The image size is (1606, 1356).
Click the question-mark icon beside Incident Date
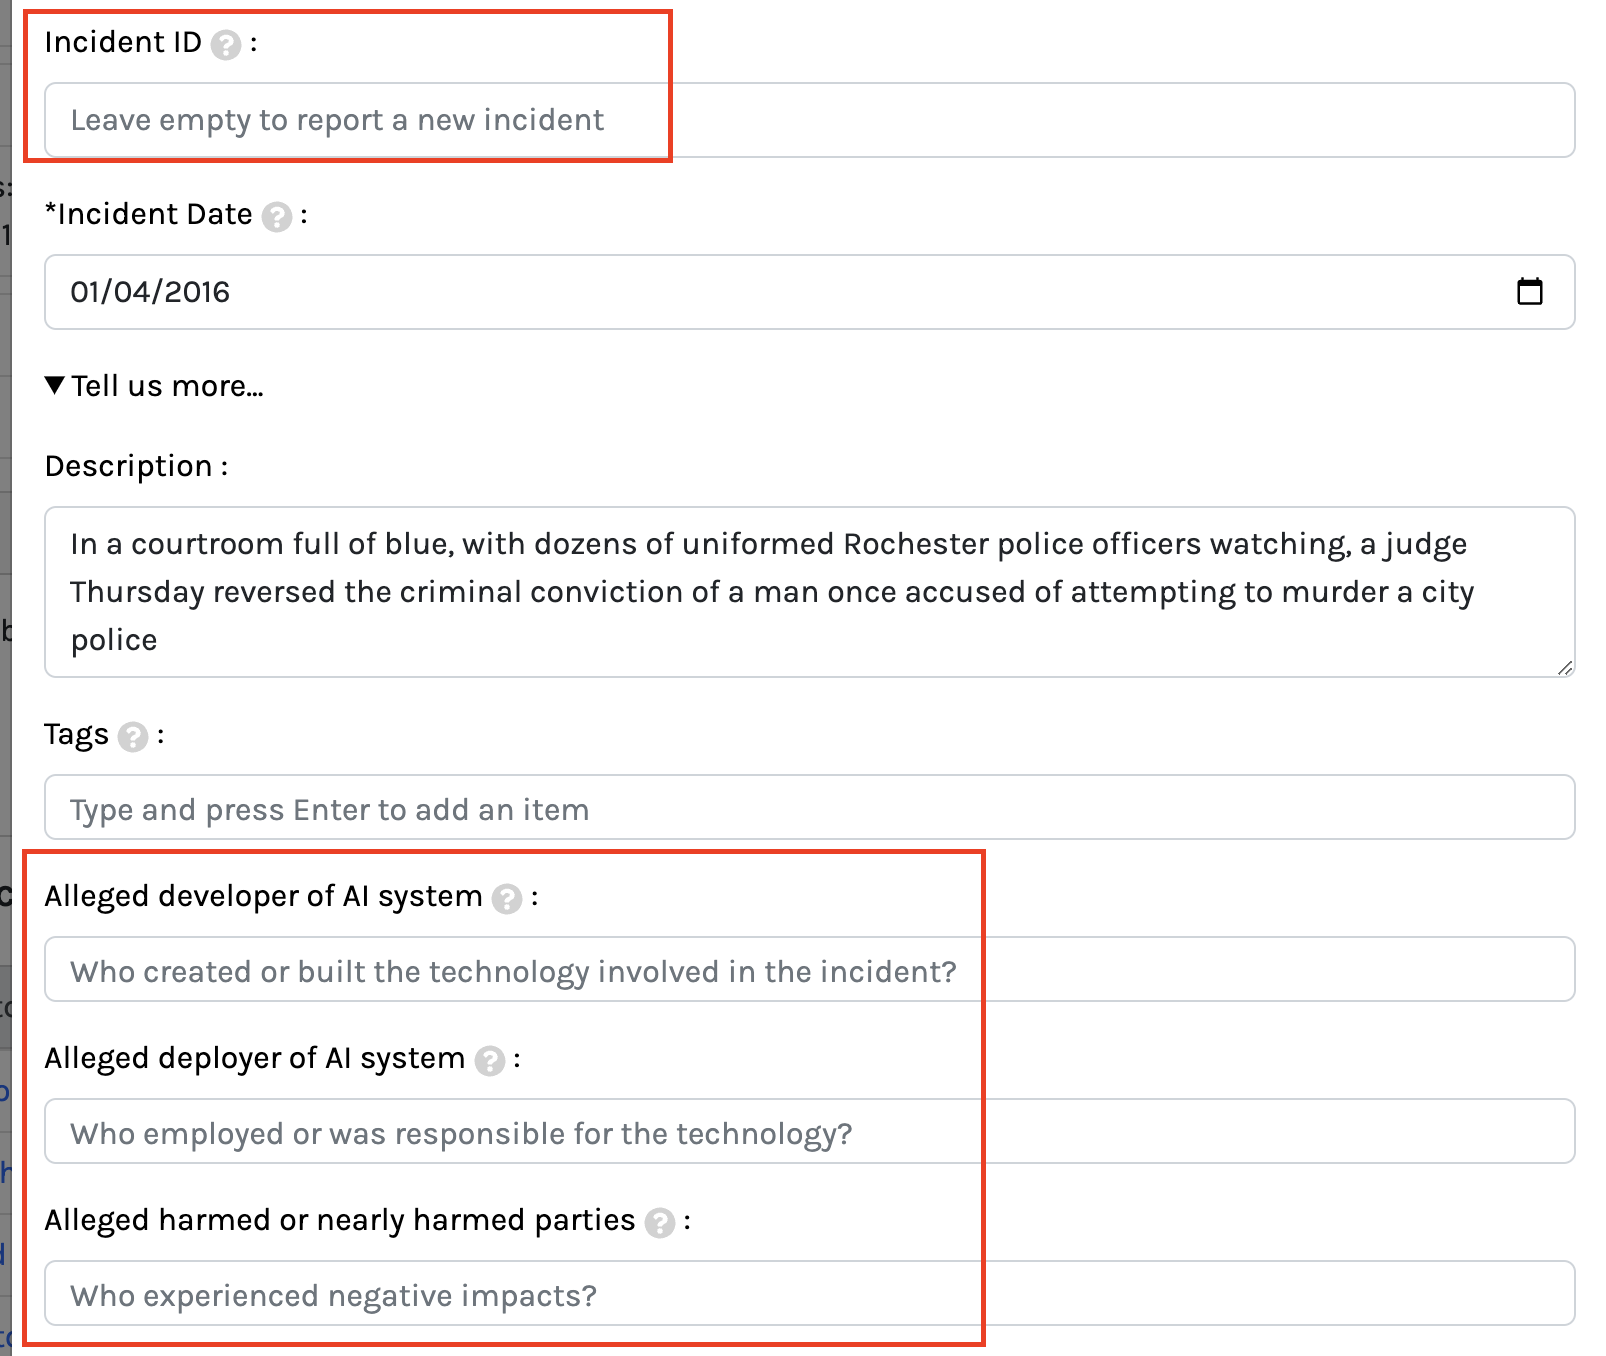pyautogui.click(x=274, y=213)
